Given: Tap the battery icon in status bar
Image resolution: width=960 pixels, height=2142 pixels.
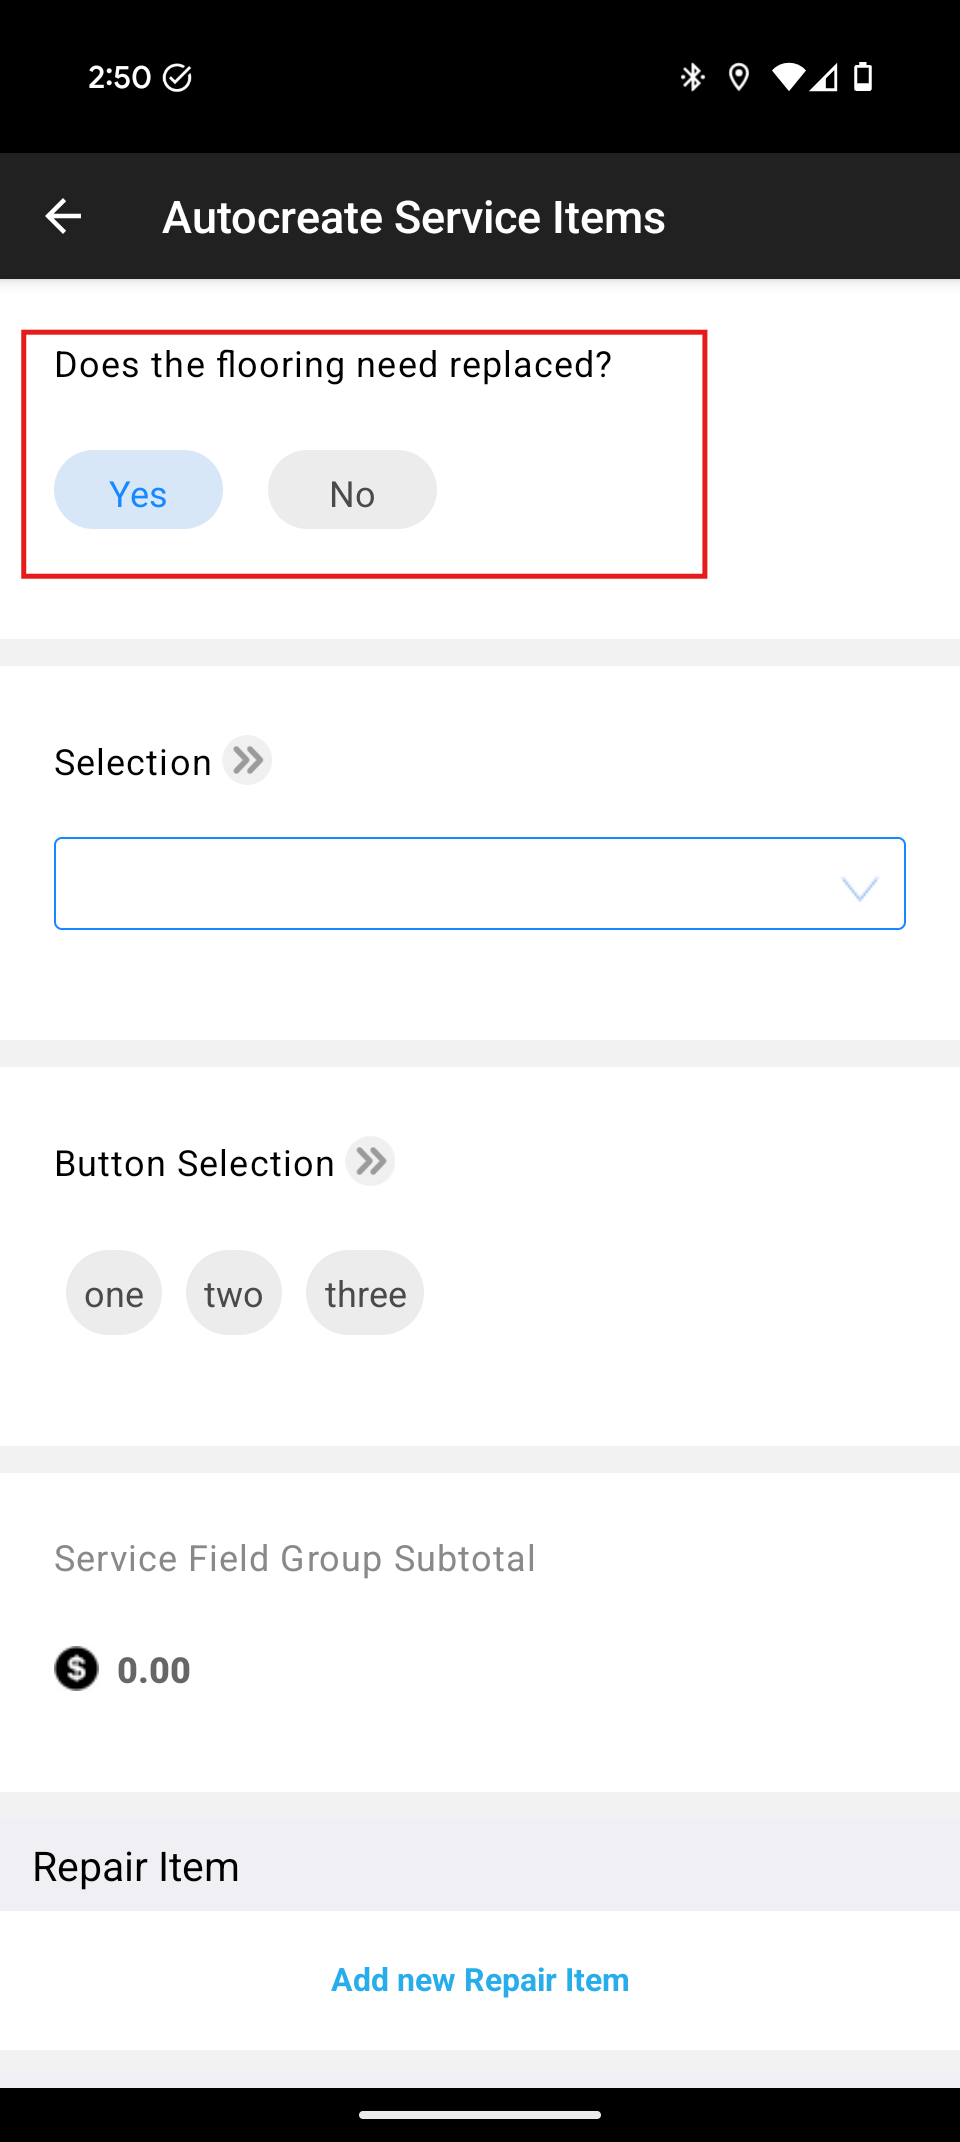Looking at the screenshot, I should click(863, 77).
